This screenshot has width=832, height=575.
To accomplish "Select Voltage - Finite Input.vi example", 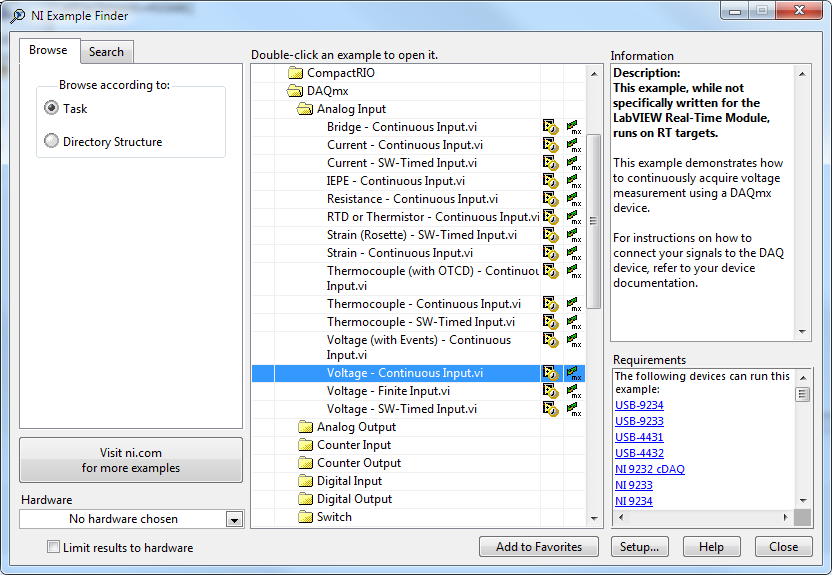I will click(x=388, y=391).
